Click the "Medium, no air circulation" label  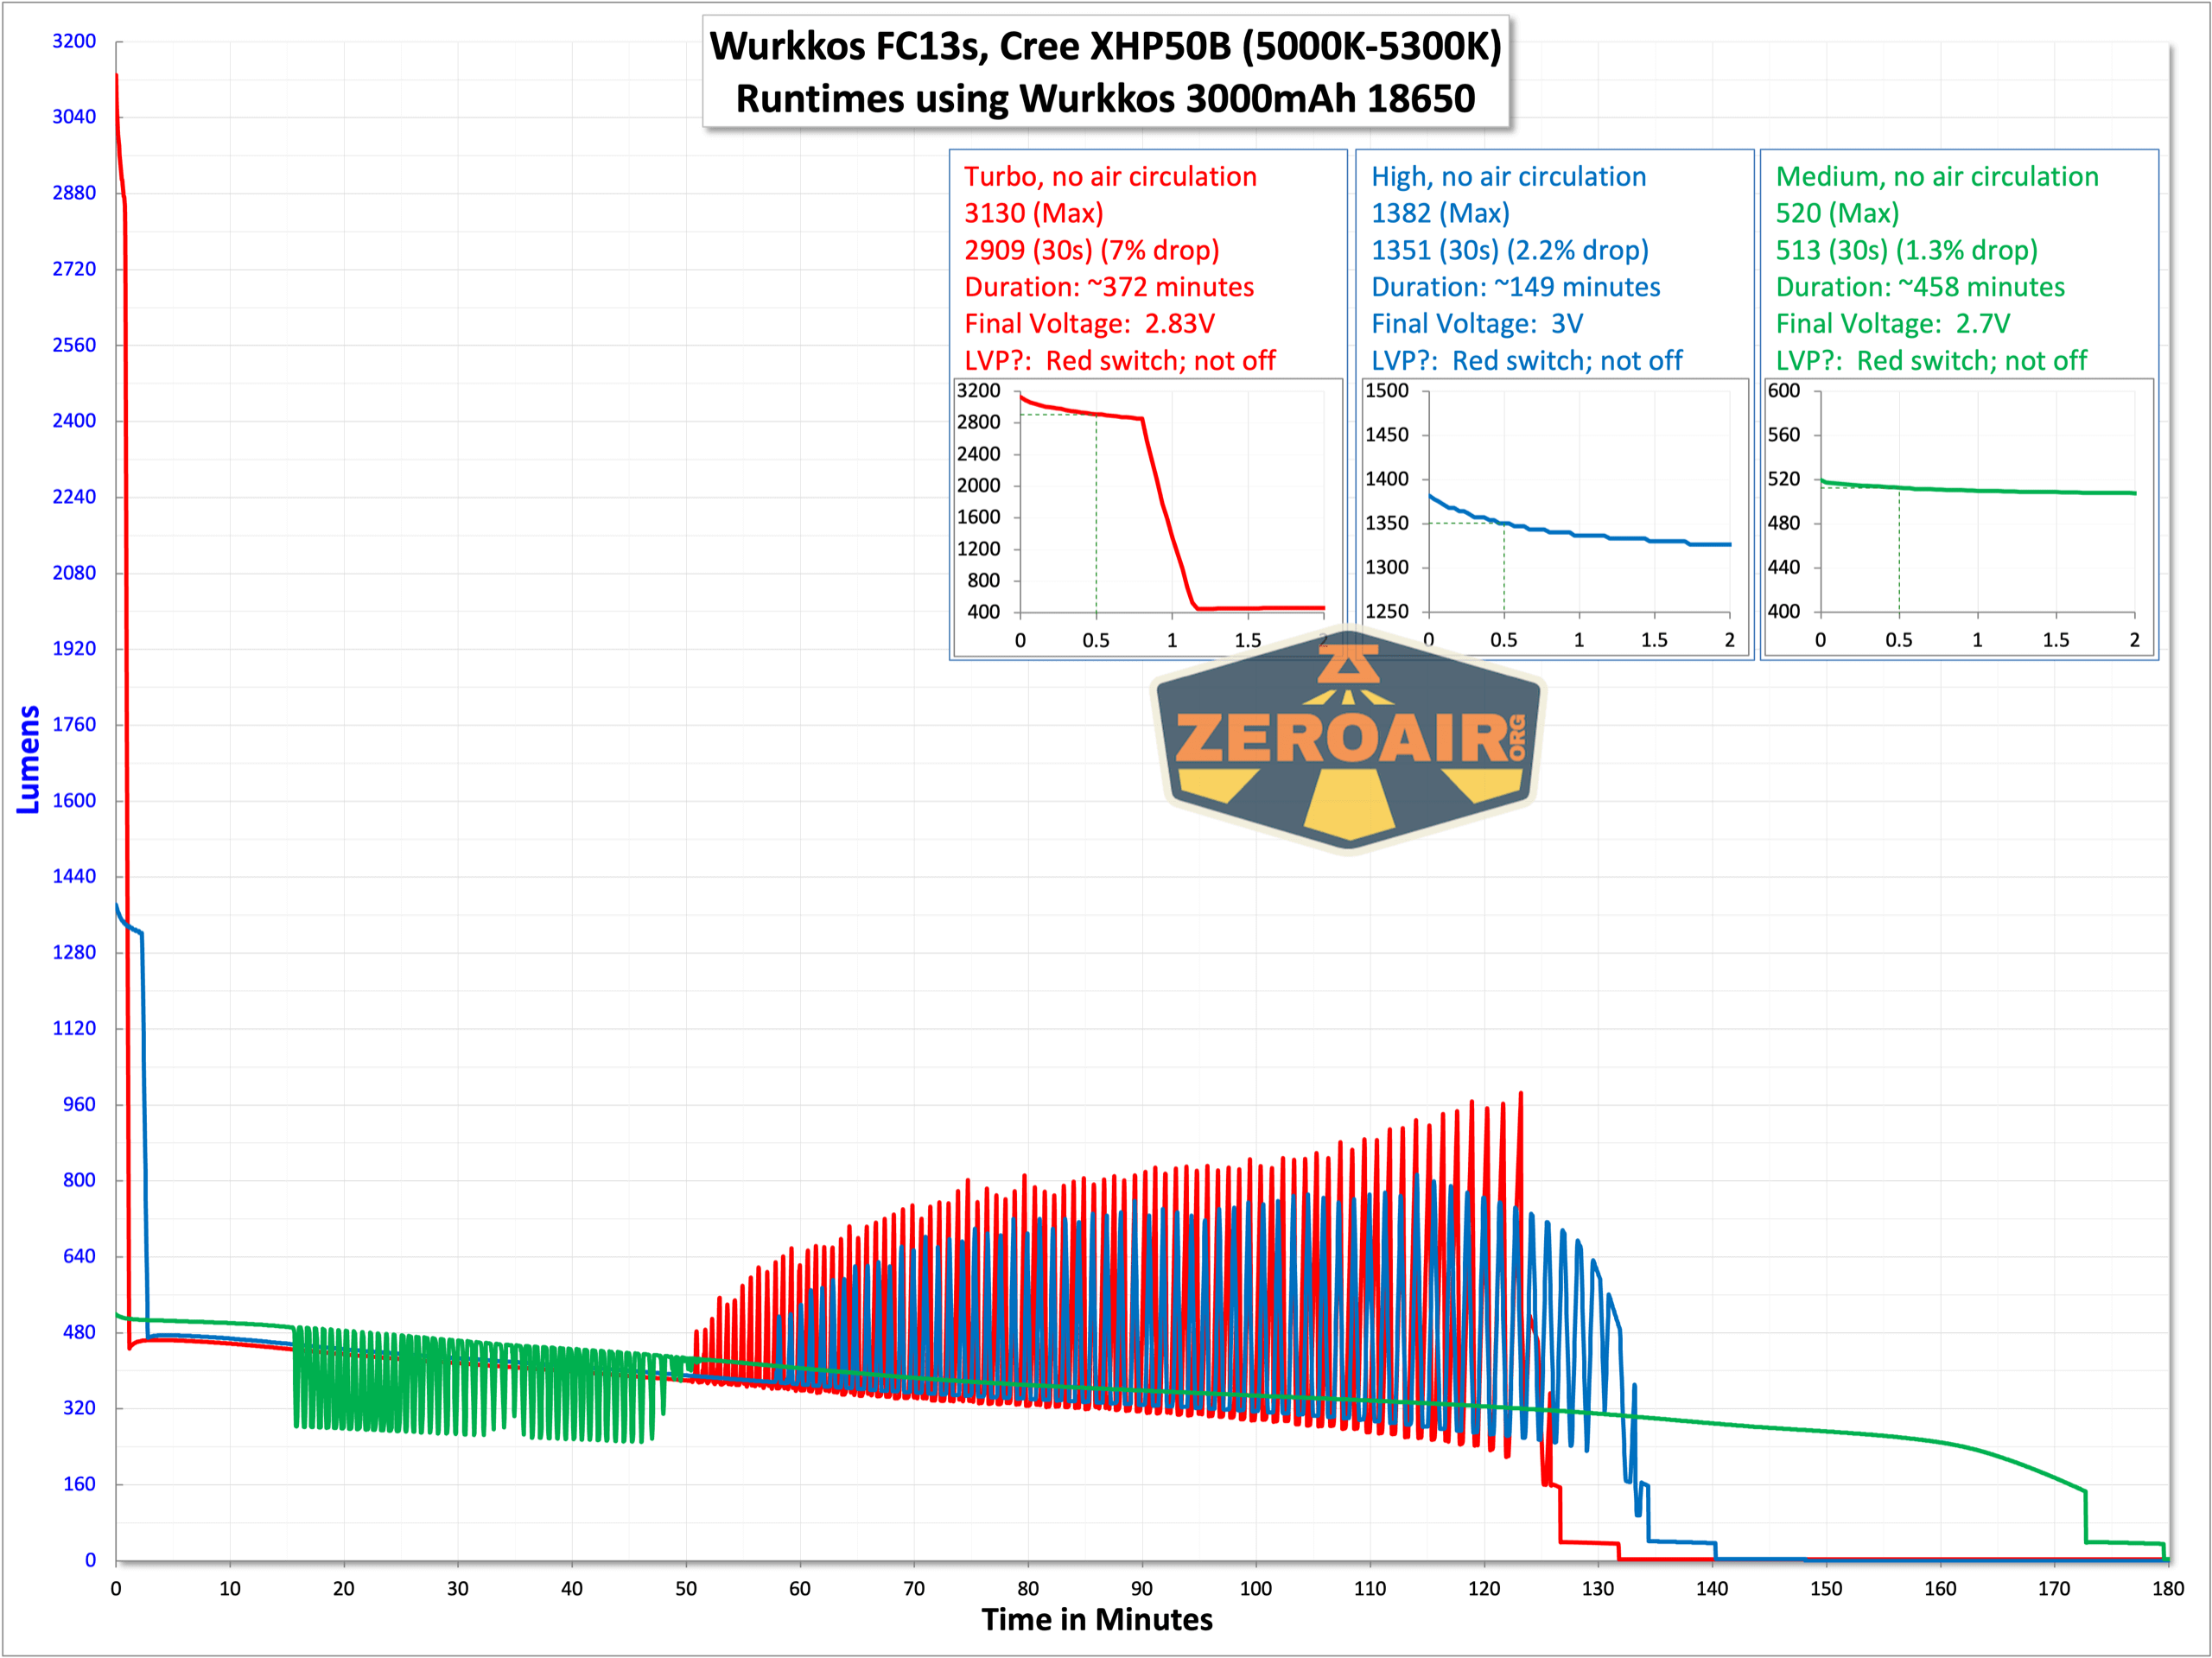click(x=1937, y=177)
